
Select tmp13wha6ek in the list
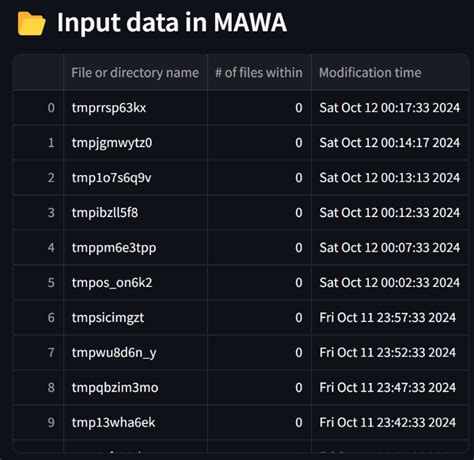tap(135, 423)
